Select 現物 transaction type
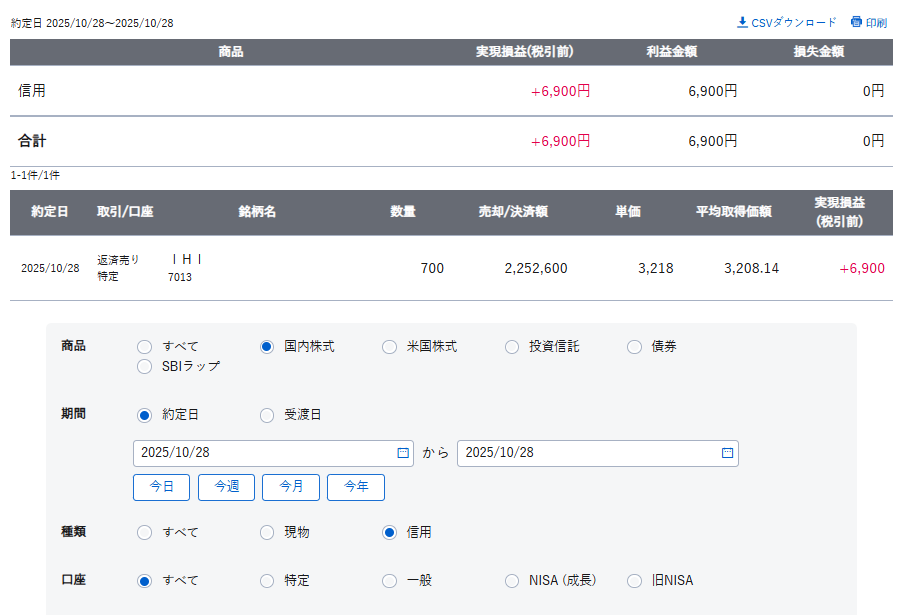920x615 pixels. click(x=267, y=532)
